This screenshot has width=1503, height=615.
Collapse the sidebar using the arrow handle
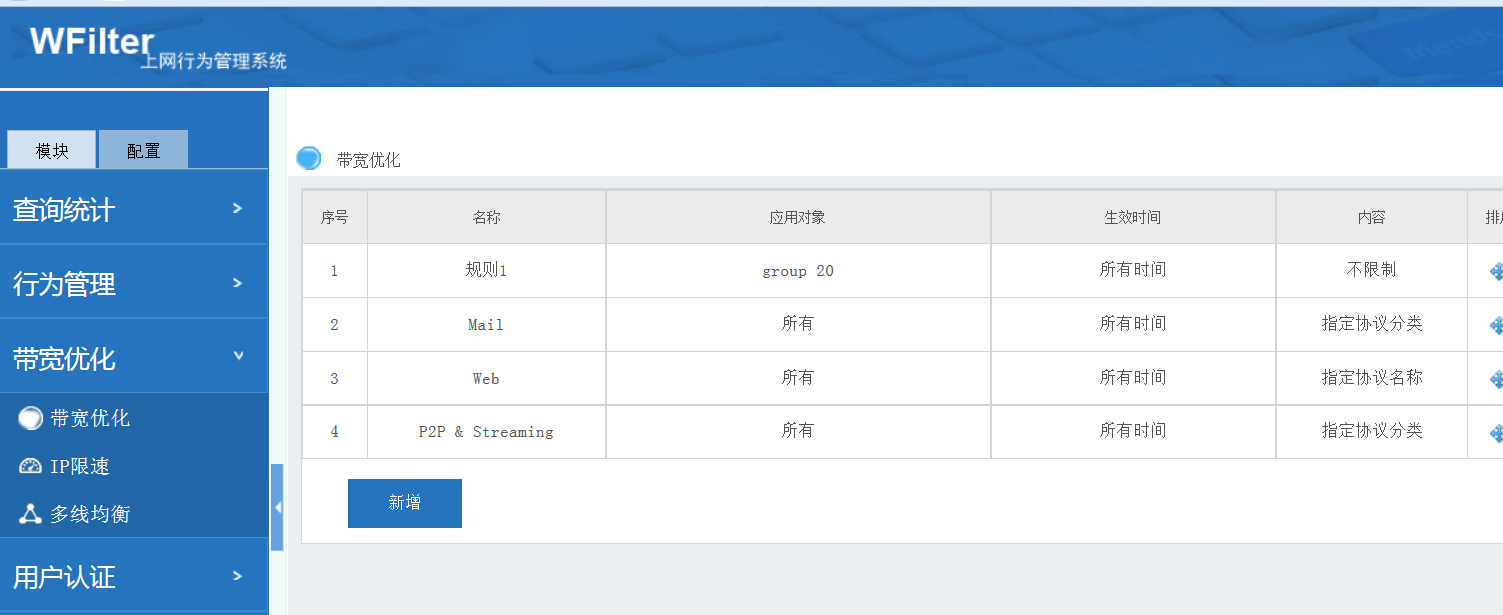(277, 508)
